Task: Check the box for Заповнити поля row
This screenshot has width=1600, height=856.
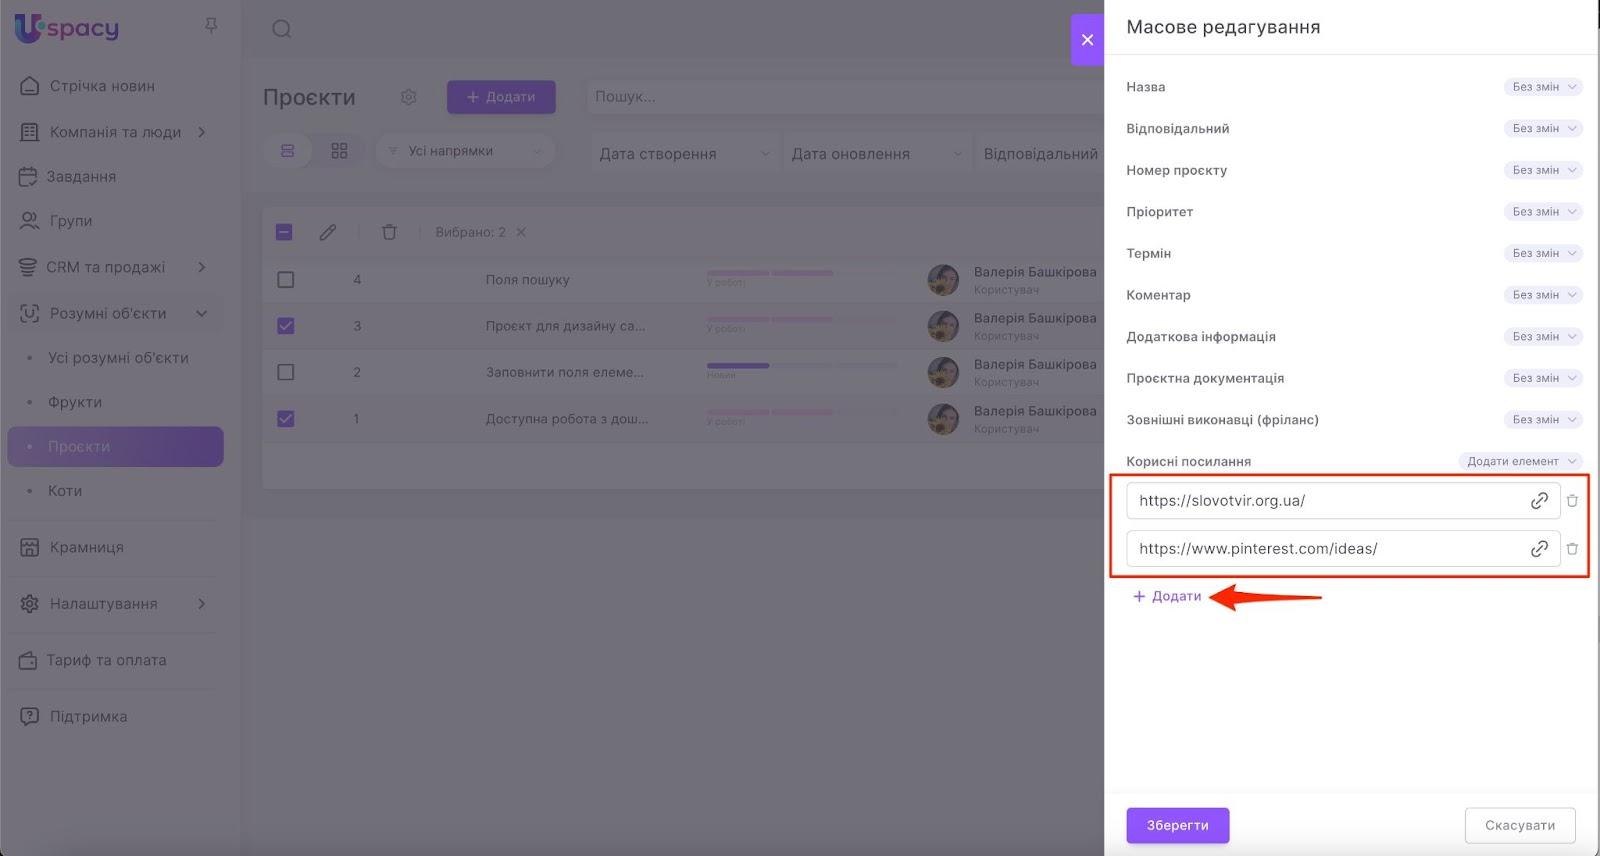Action: [x=286, y=372]
